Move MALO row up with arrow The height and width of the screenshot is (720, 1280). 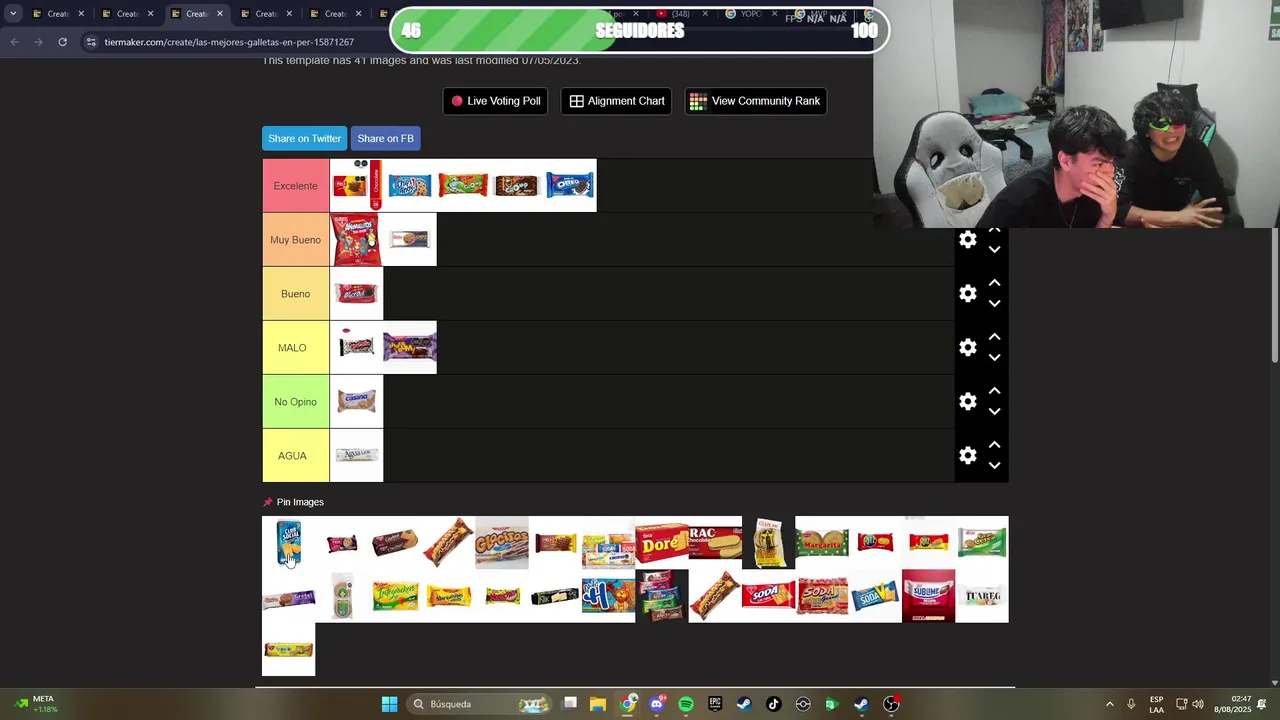[994, 337]
